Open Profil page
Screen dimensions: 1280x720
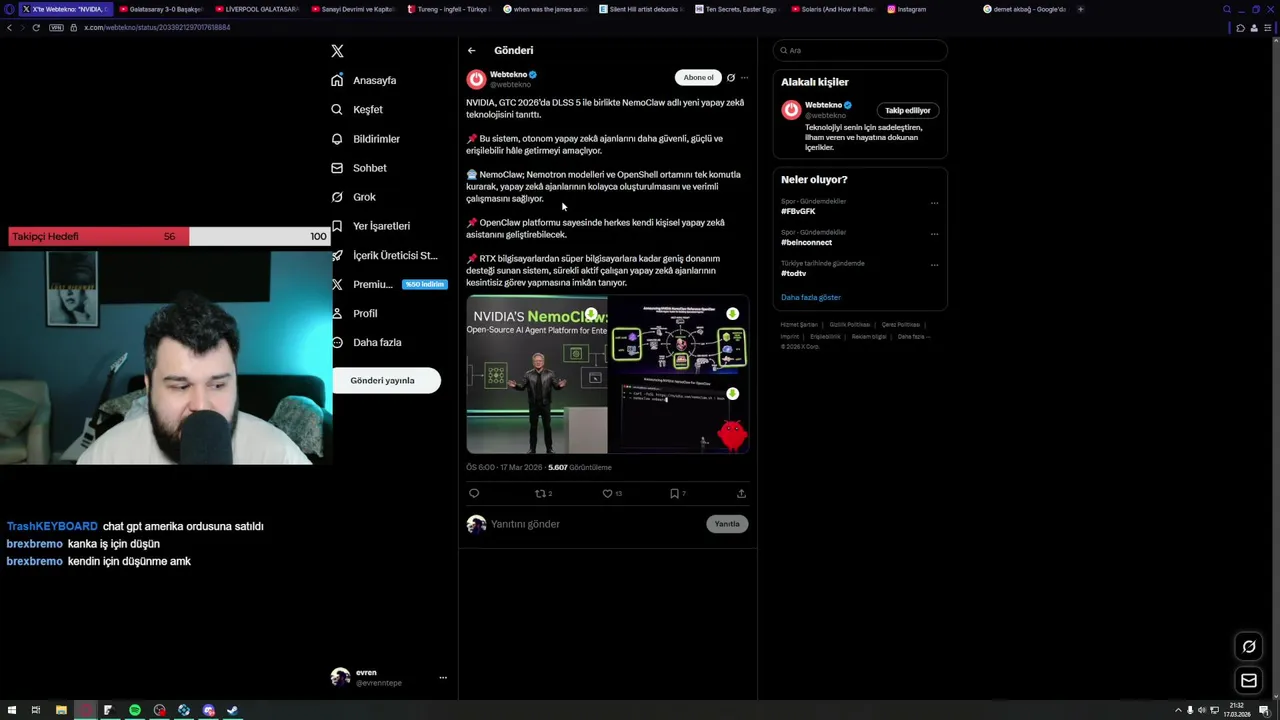354,313
